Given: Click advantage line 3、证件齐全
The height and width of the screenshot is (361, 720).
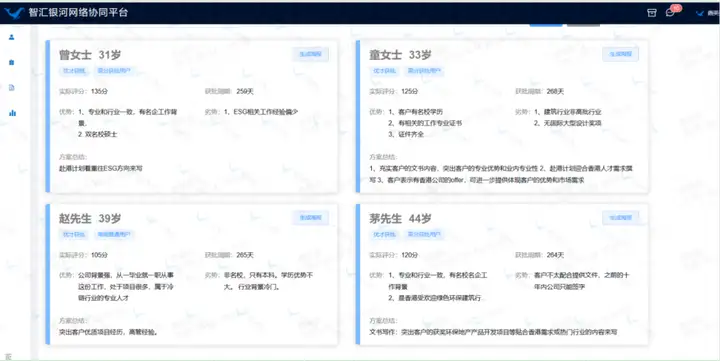Looking at the screenshot, I should tap(406, 135).
